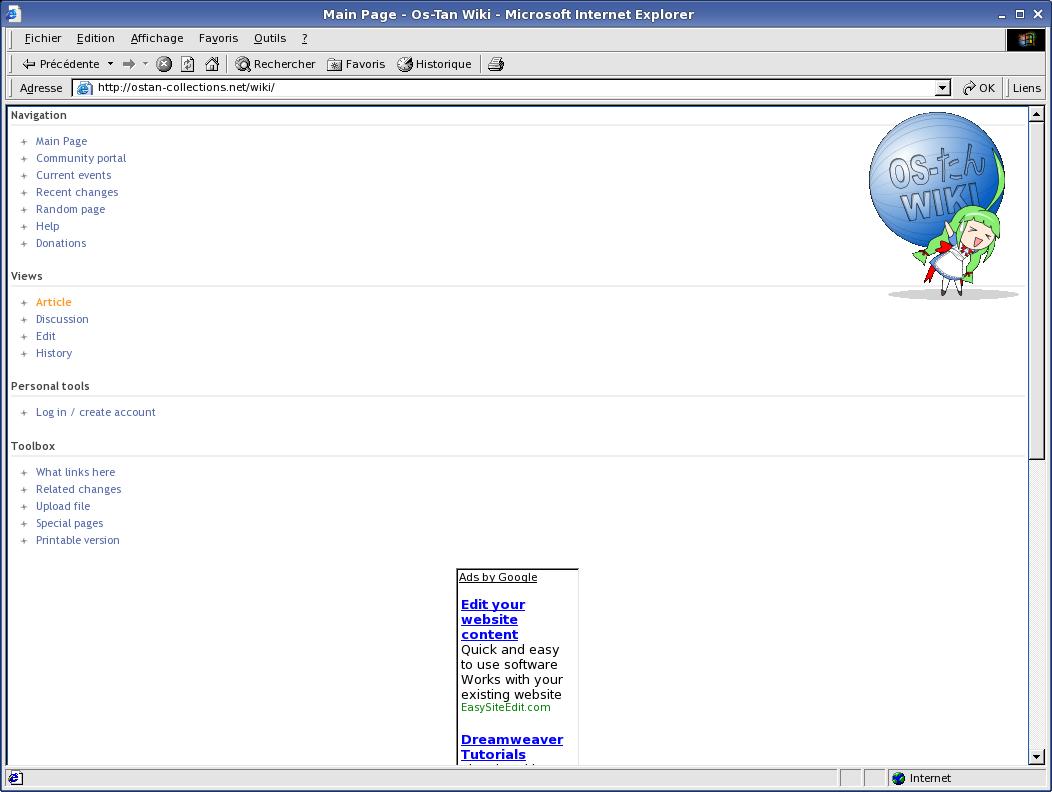This screenshot has height=792, width=1052.
Task: Click the EasySiteEdit.com ad URL
Action: click(505, 707)
